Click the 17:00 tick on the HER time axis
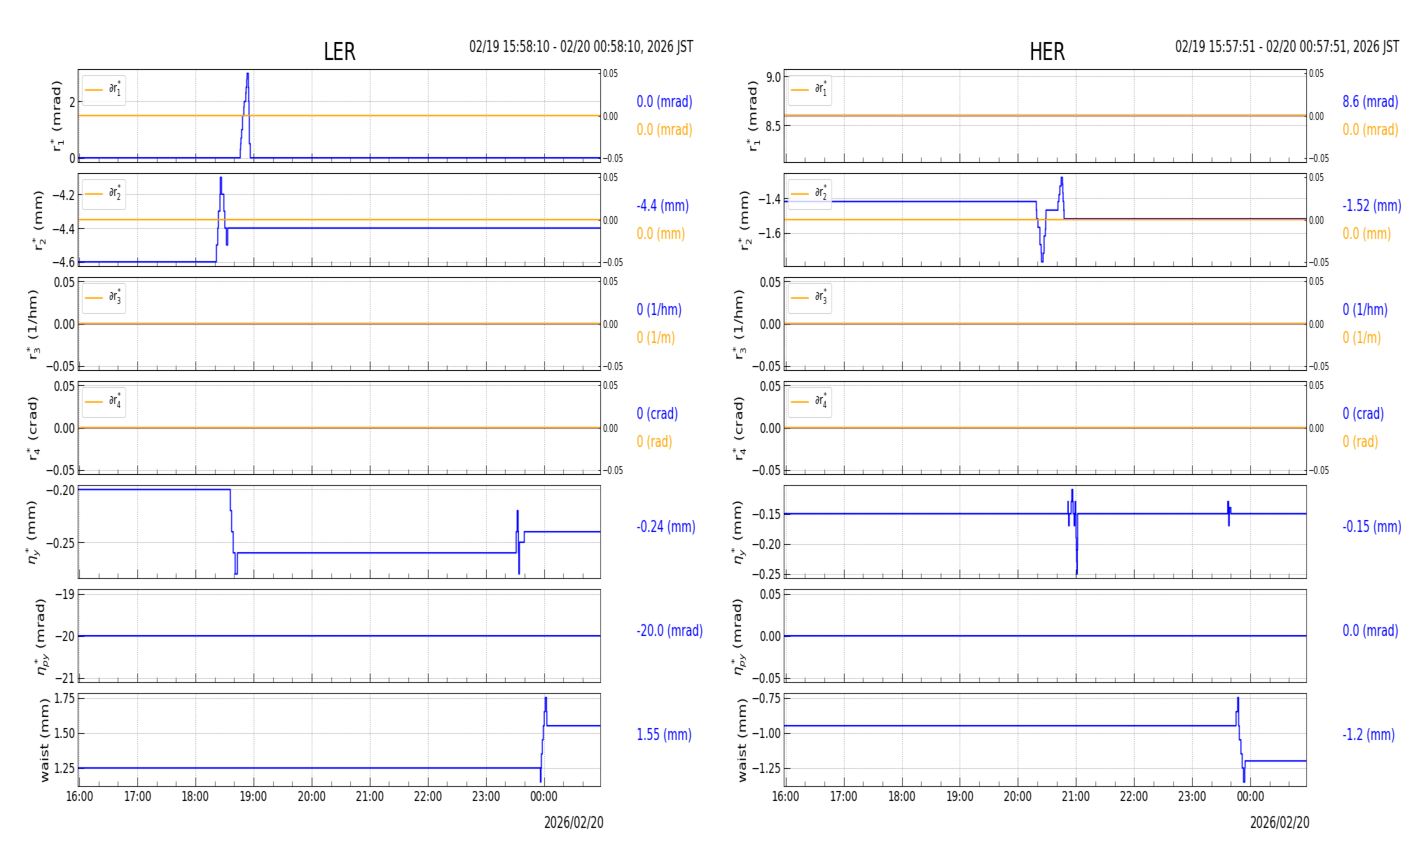 [844, 797]
